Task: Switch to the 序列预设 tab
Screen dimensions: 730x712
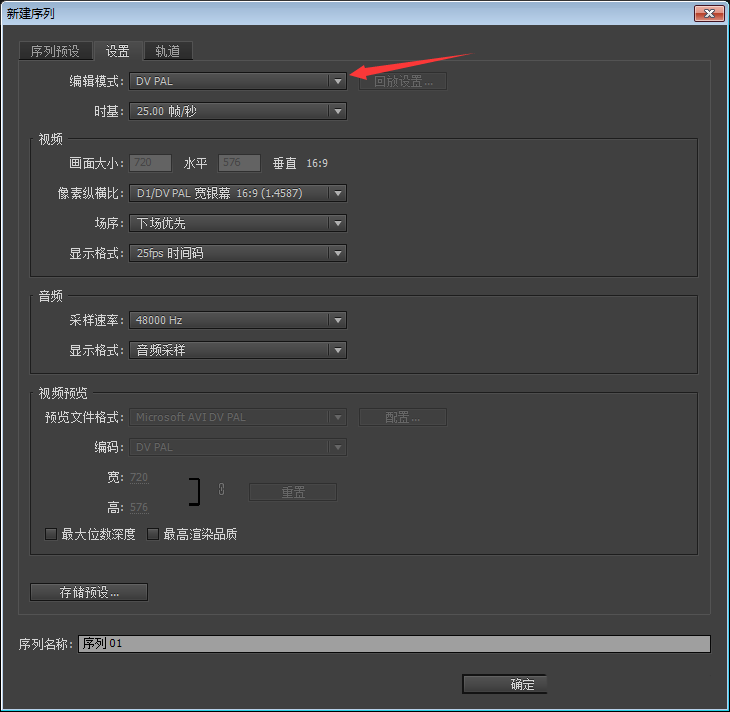Action: 55,51
